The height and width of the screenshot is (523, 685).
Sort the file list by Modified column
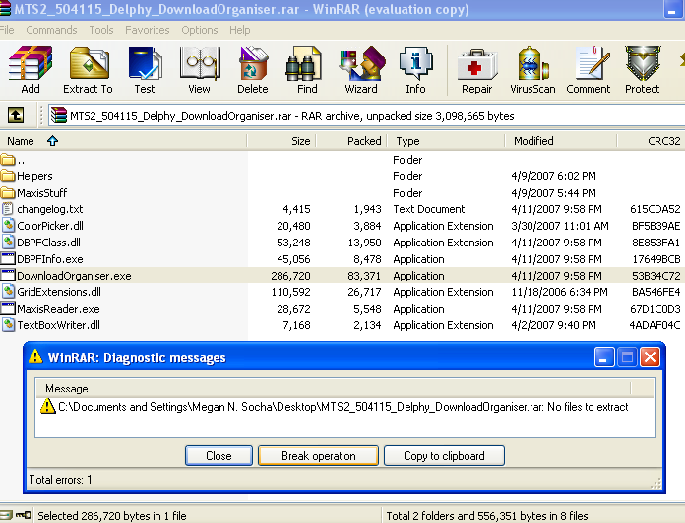[x=560, y=141]
